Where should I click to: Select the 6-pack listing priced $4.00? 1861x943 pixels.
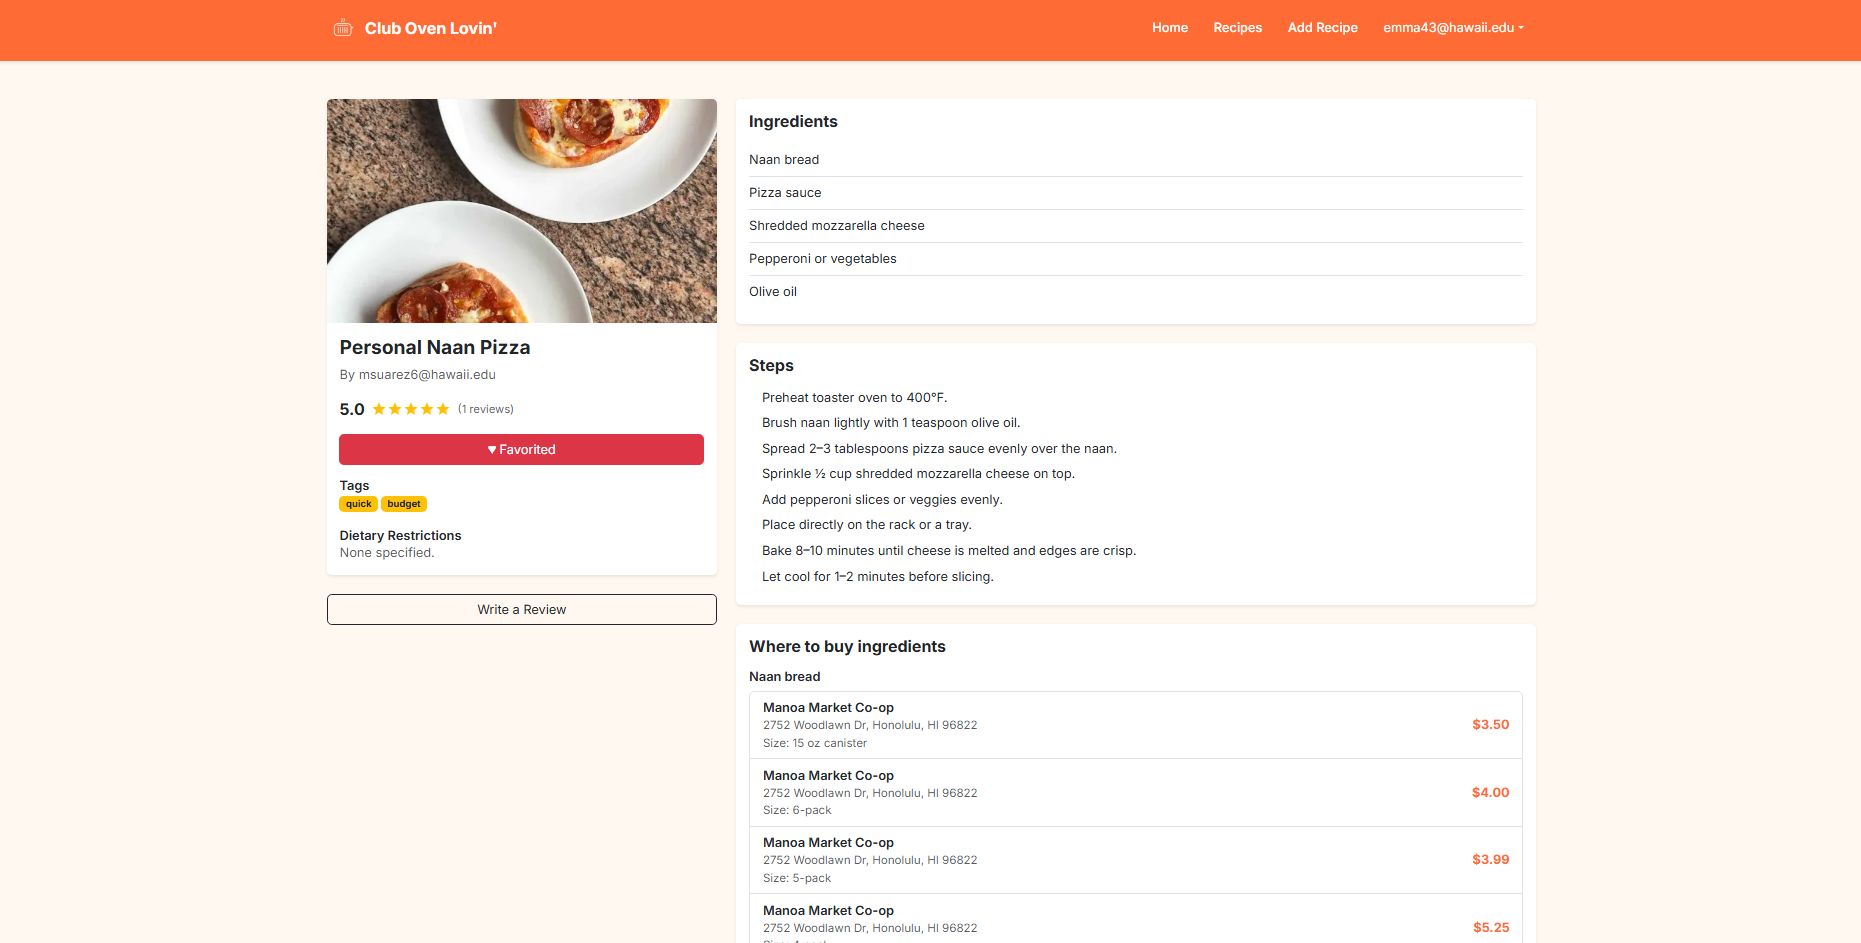point(1135,793)
